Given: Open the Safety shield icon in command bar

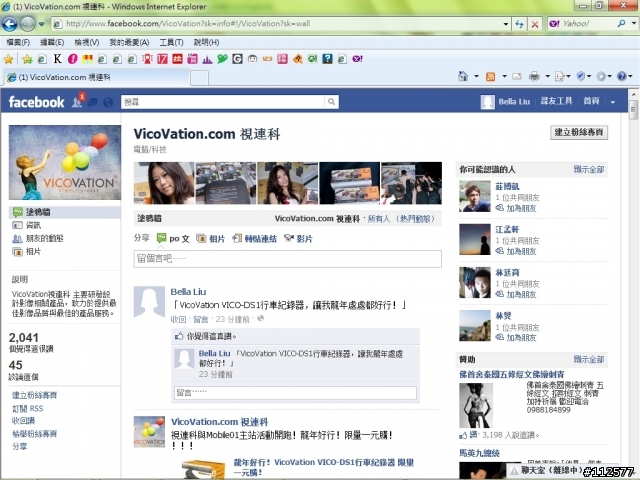Looking at the screenshot, I should (x=581, y=76).
